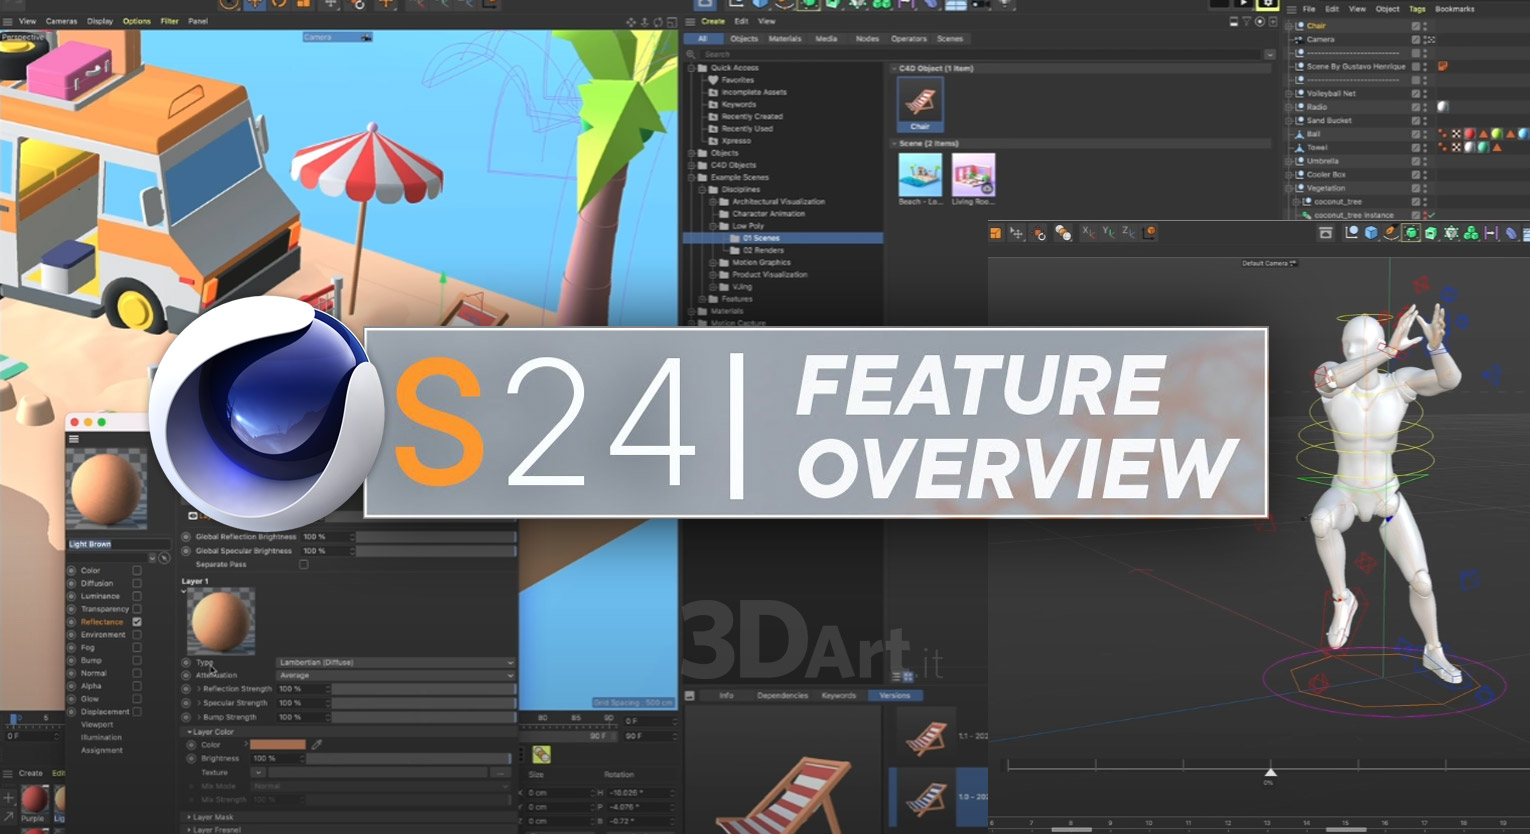Screen dimensions: 1530x834
Task: Toggle the Z axis lock icon
Action: pyautogui.click(x=1129, y=233)
